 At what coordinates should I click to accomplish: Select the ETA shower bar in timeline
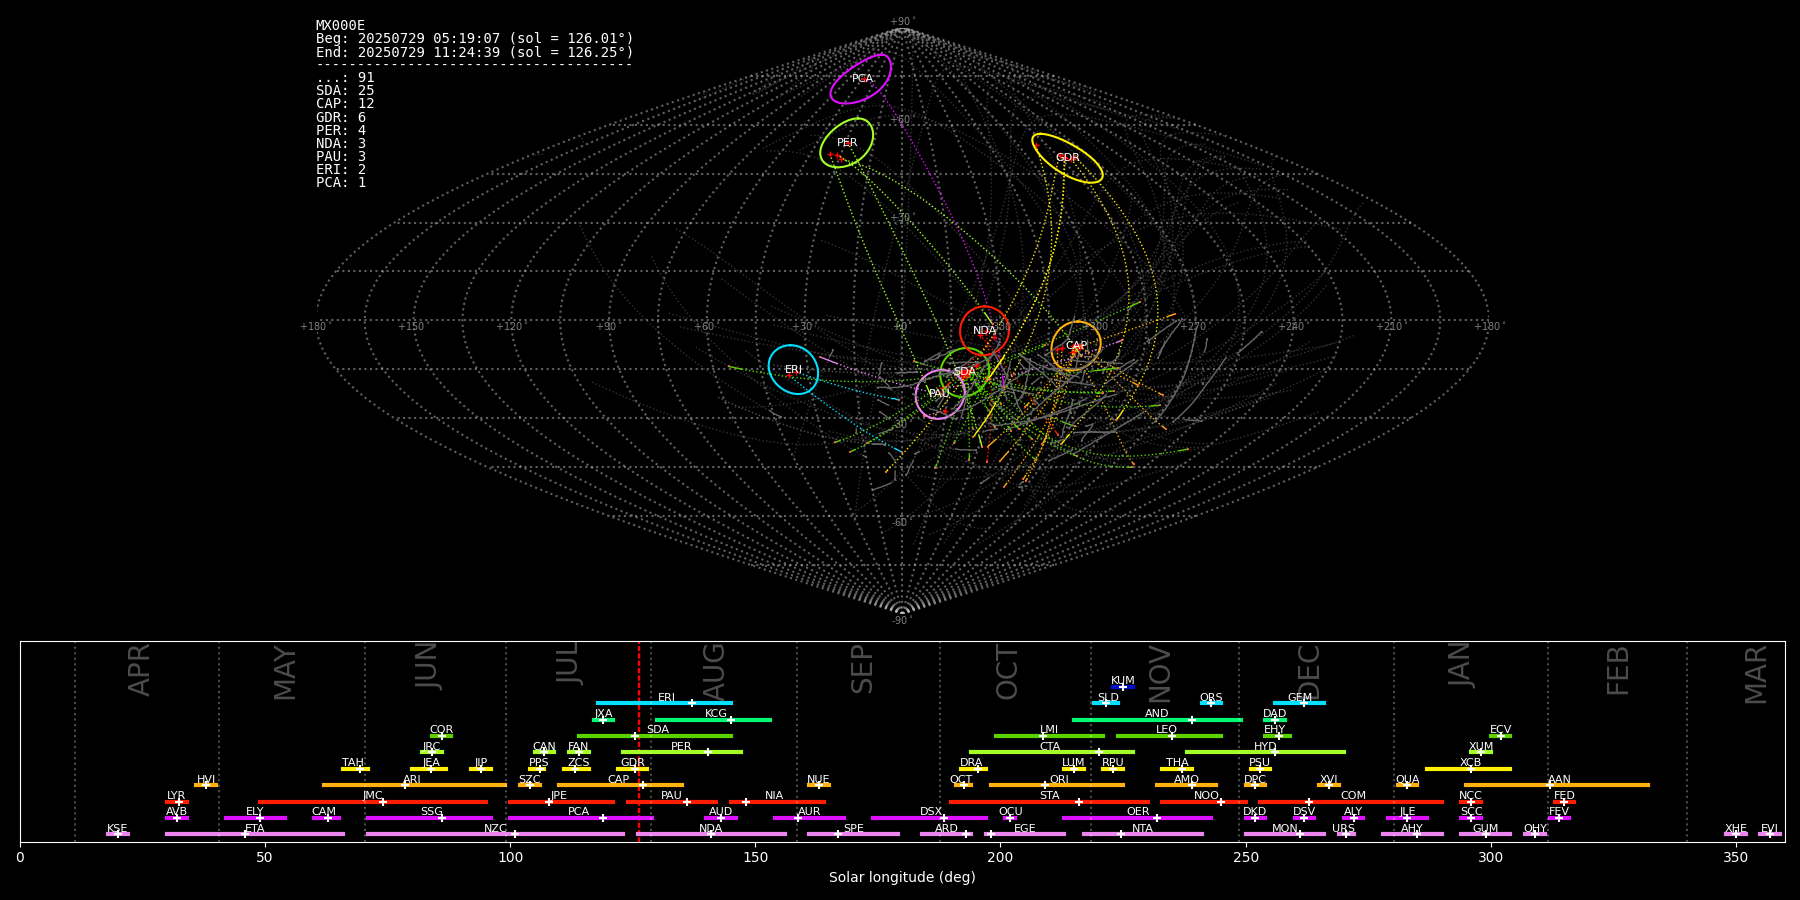pos(255,834)
